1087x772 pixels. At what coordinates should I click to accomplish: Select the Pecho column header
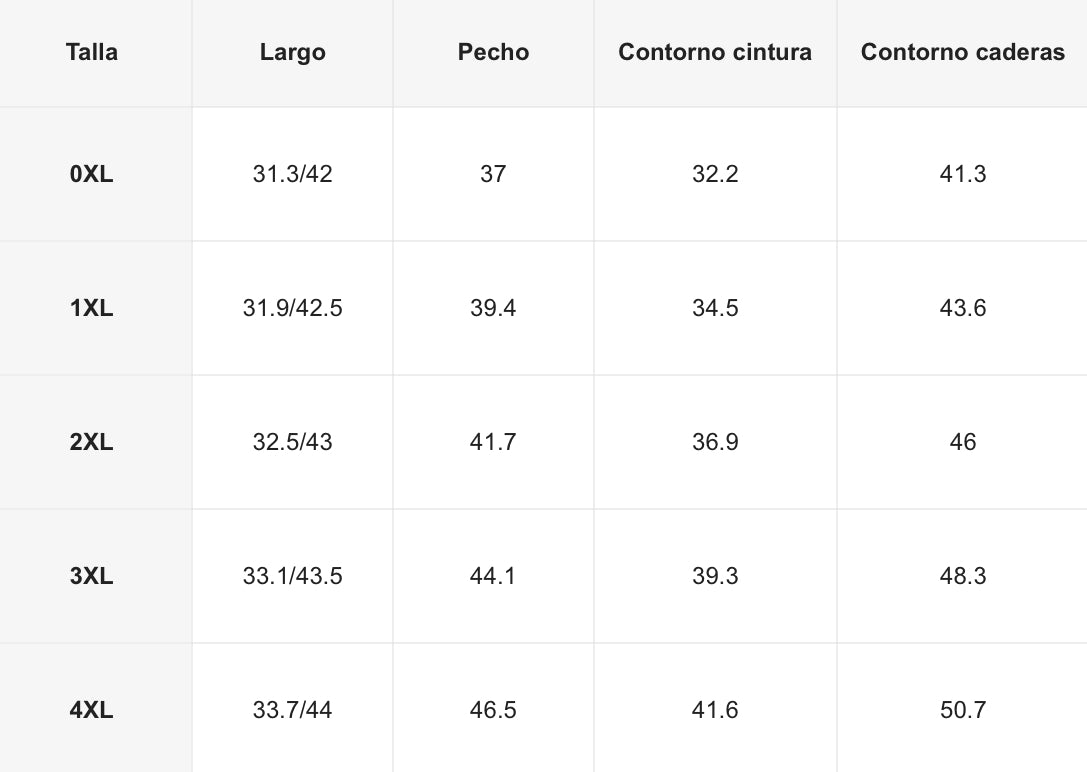tap(493, 53)
